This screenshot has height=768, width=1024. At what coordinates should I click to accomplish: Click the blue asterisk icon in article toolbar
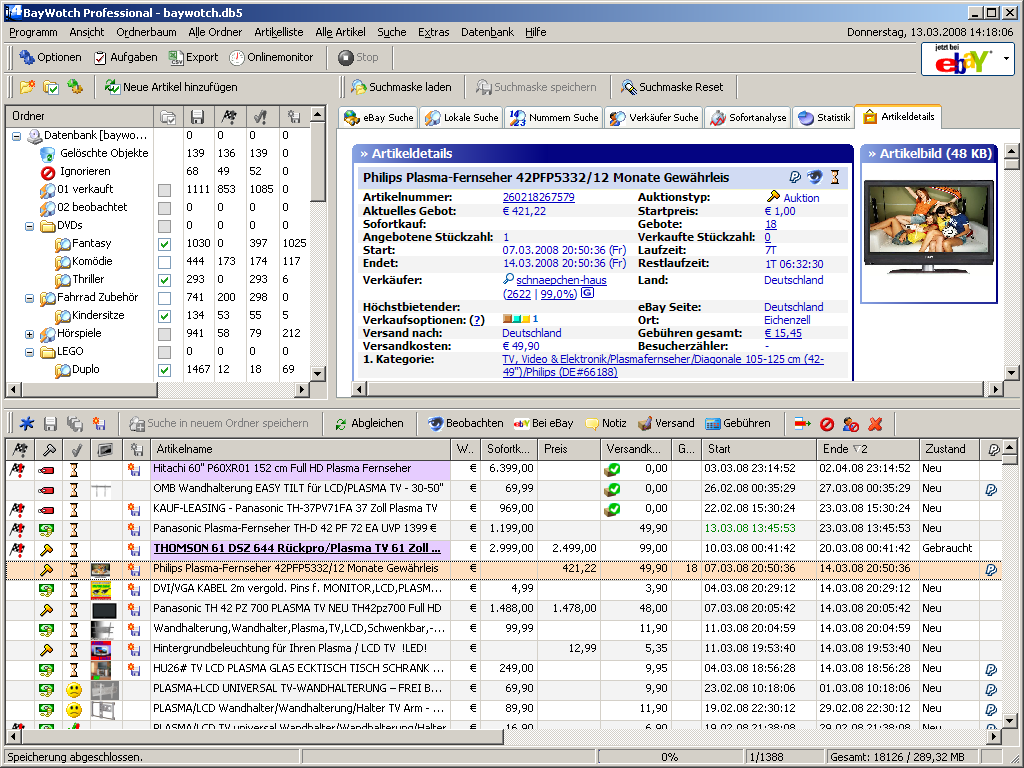[x=26, y=424]
